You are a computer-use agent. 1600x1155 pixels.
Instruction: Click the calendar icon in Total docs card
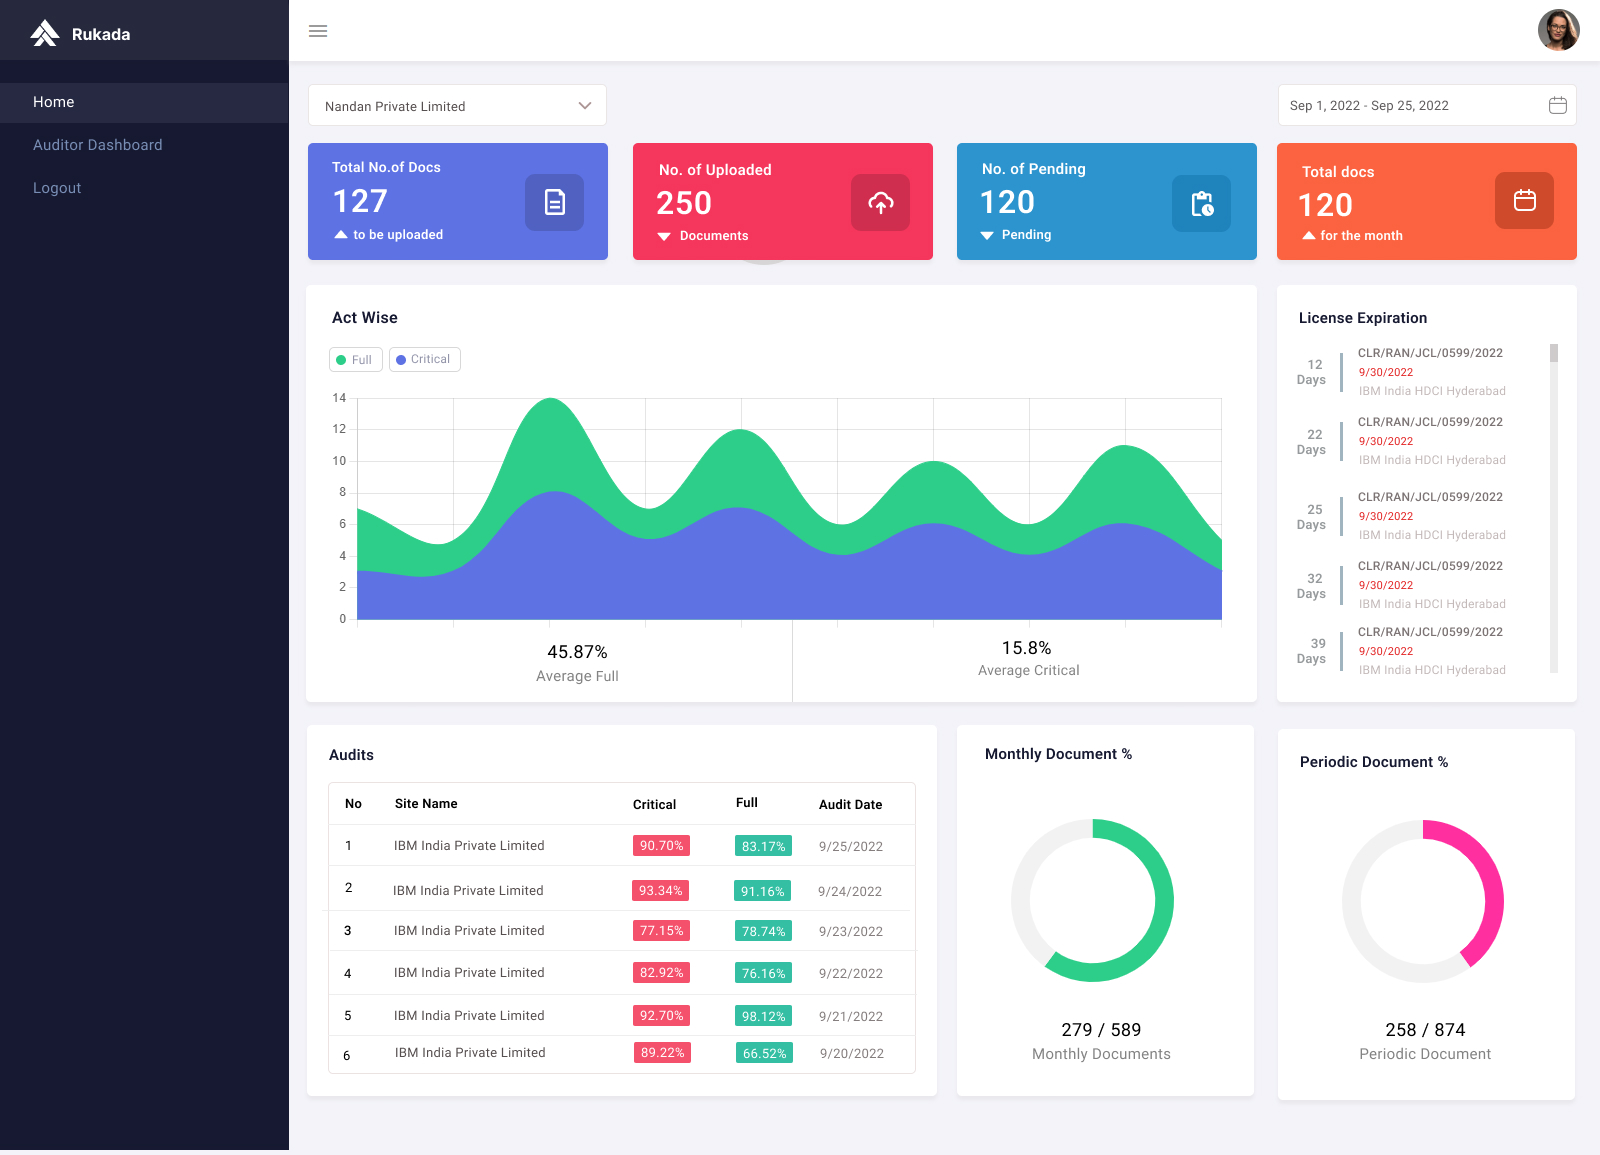tap(1524, 201)
